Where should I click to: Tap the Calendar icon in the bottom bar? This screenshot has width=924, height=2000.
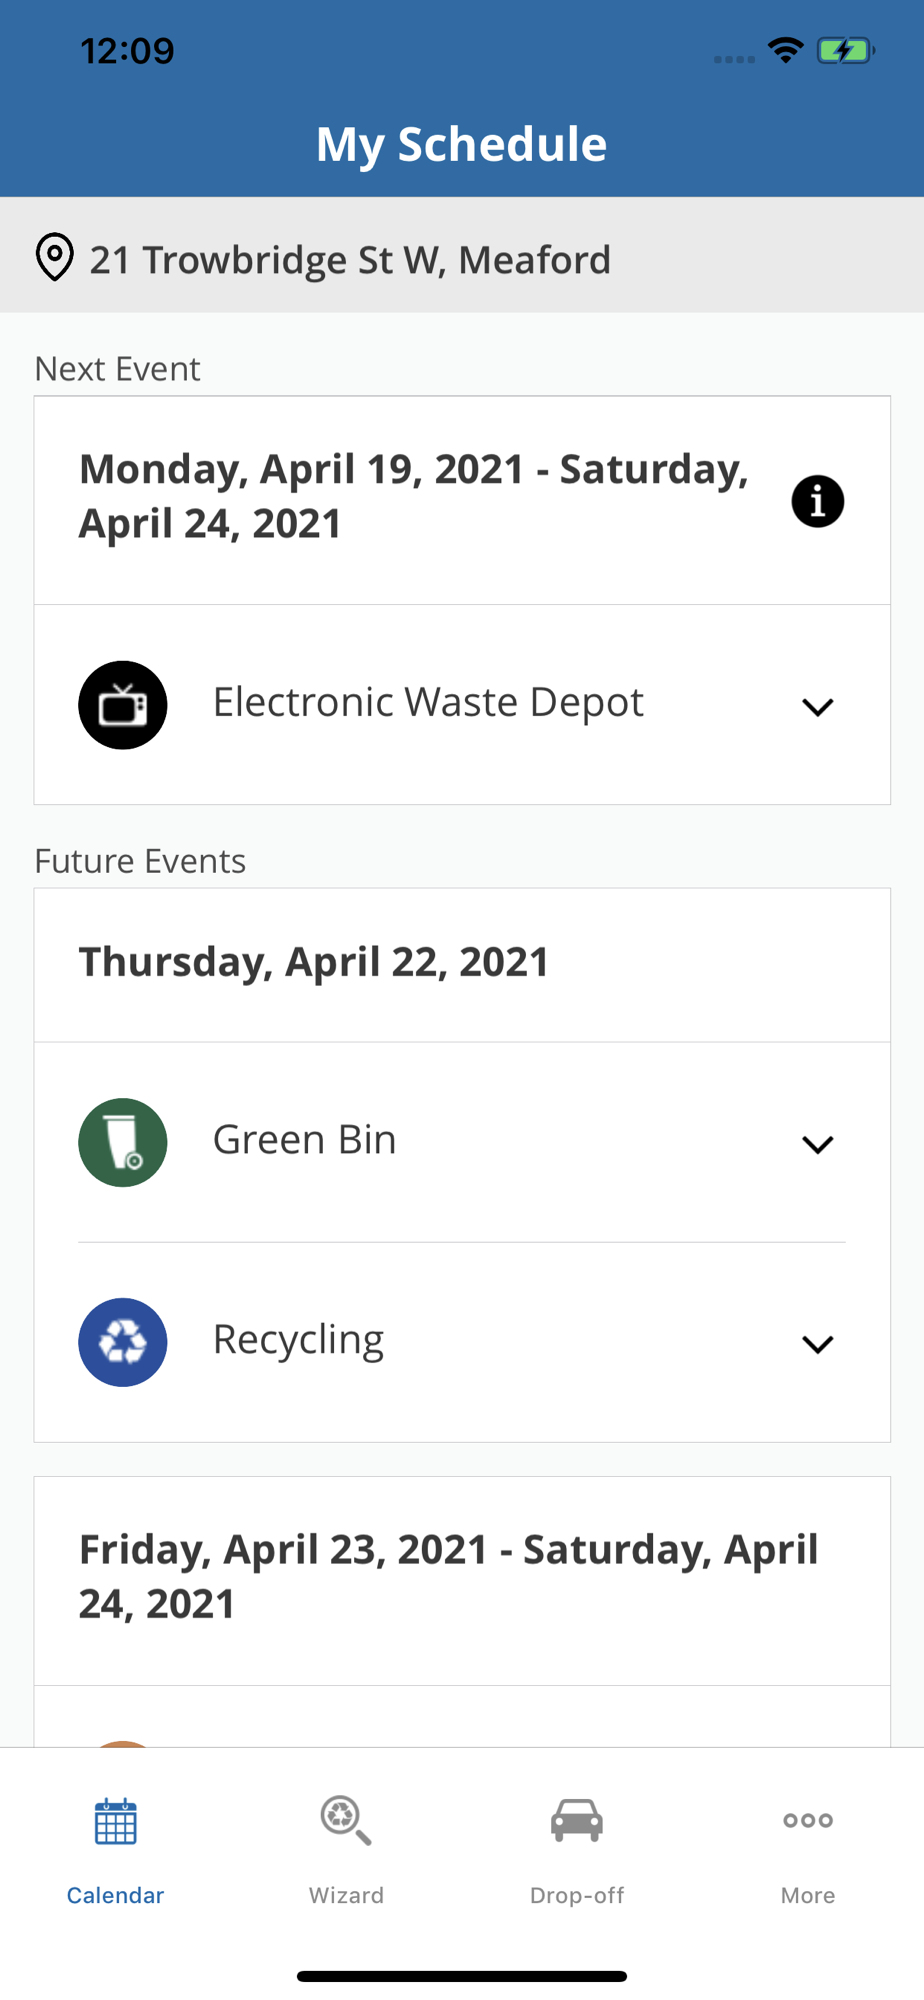click(x=115, y=1821)
